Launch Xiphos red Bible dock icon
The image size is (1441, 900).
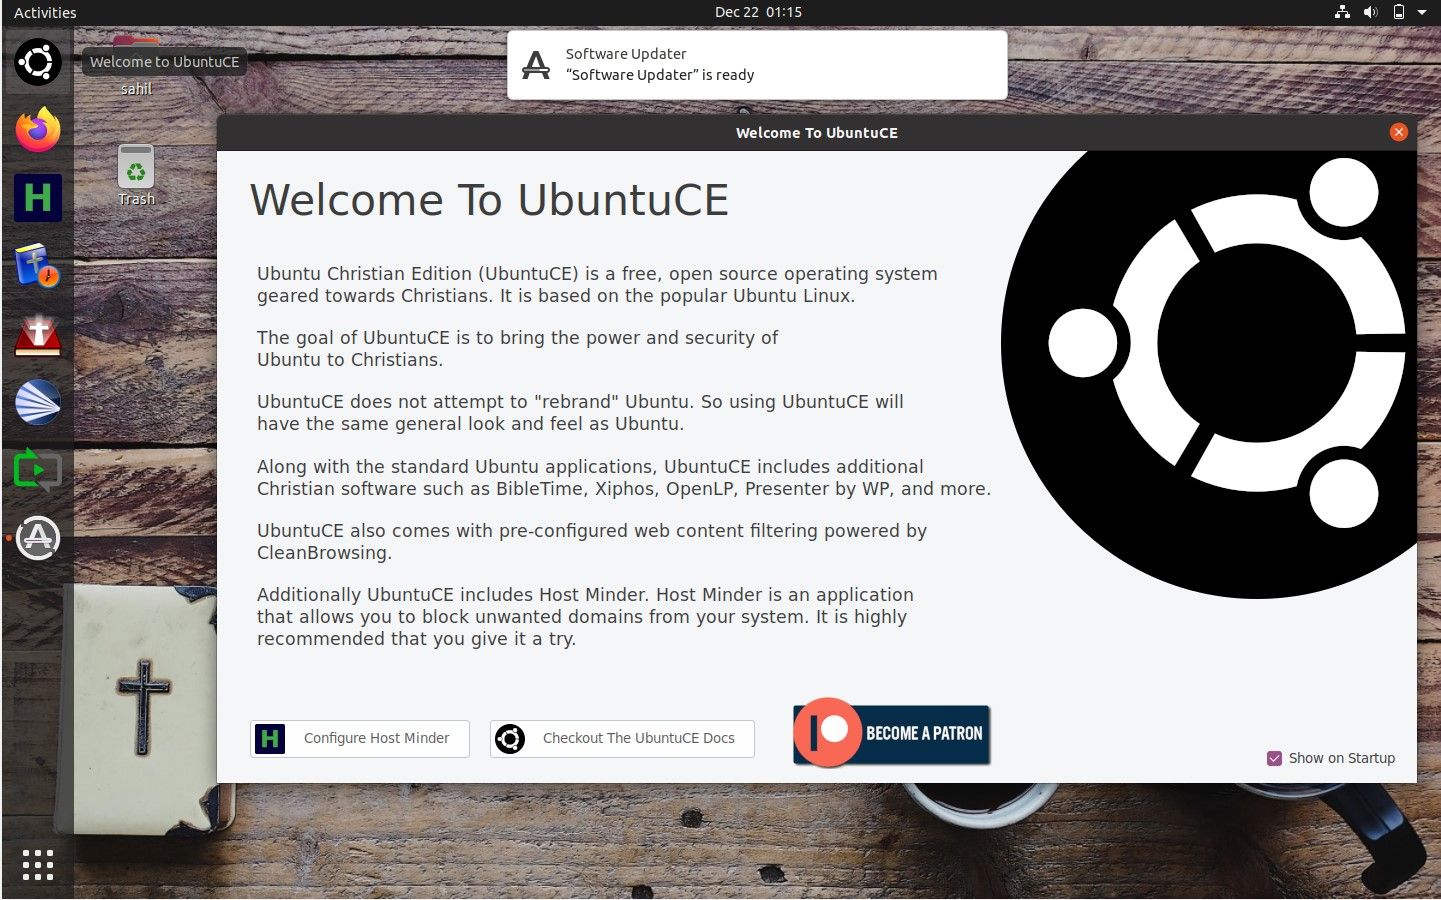pos(38,335)
